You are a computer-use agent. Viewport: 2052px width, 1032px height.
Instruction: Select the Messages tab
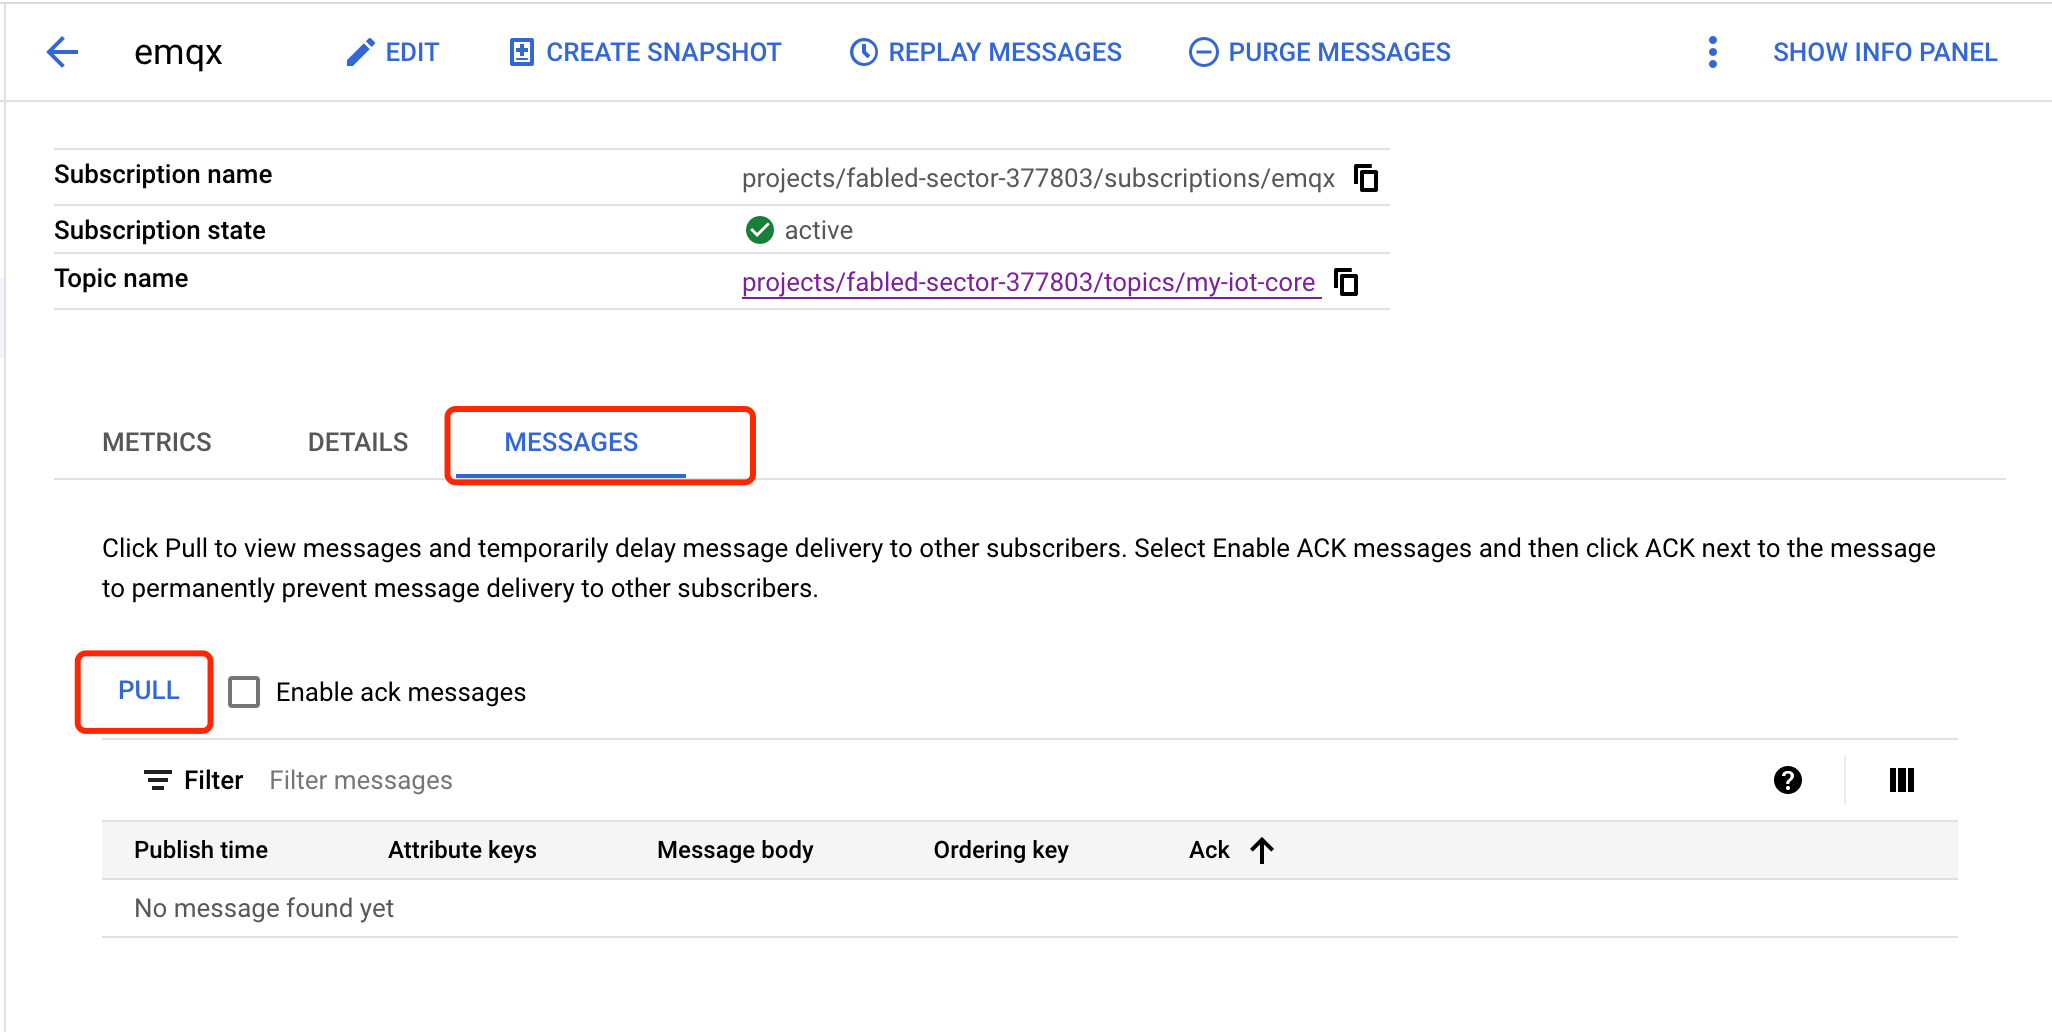pos(571,442)
